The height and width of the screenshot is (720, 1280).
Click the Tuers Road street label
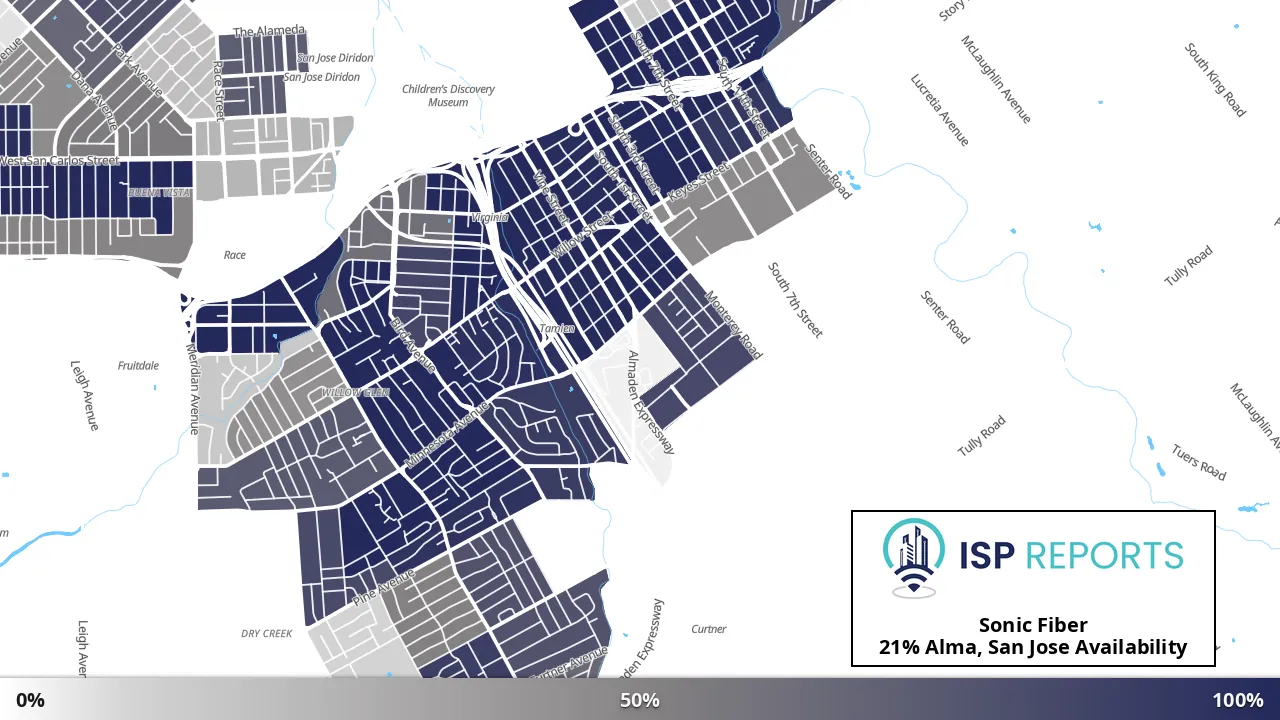1198,462
